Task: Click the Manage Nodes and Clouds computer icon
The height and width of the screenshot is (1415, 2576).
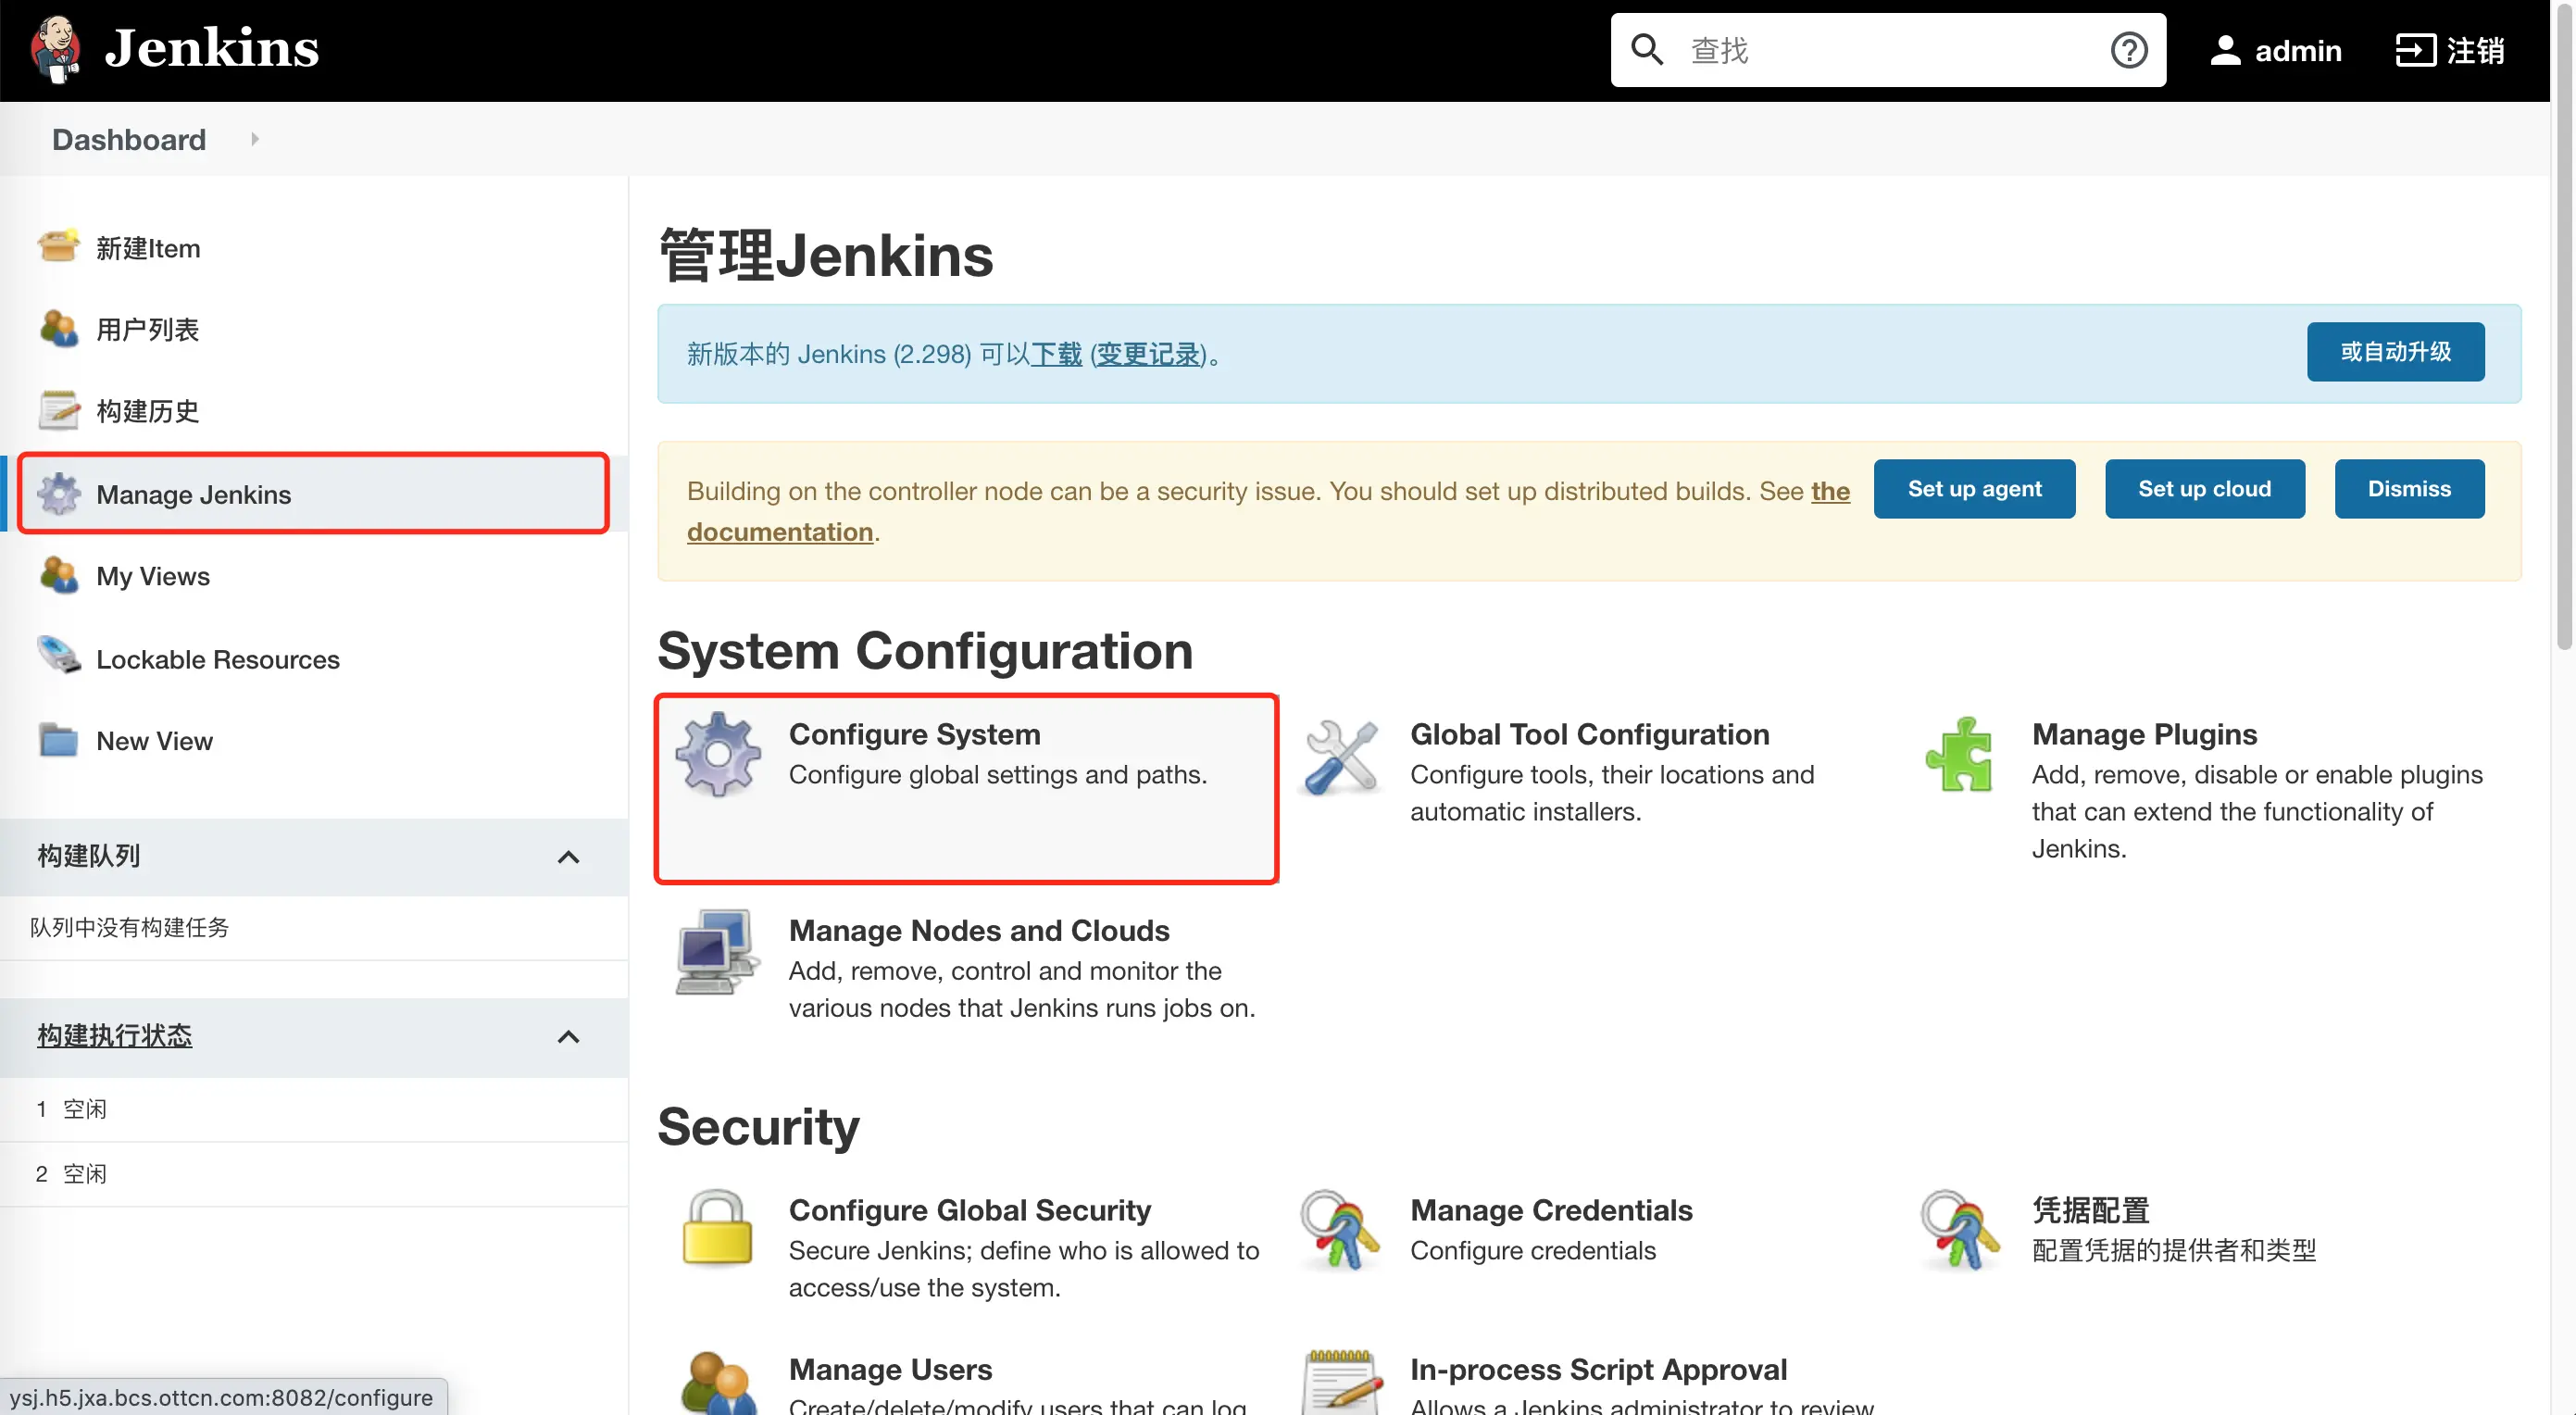Action: tap(716, 951)
